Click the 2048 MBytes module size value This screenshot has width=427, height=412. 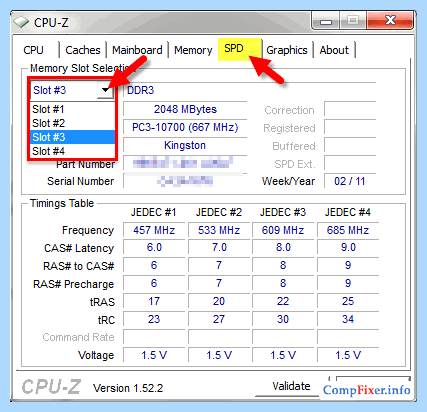tap(185, 109)
